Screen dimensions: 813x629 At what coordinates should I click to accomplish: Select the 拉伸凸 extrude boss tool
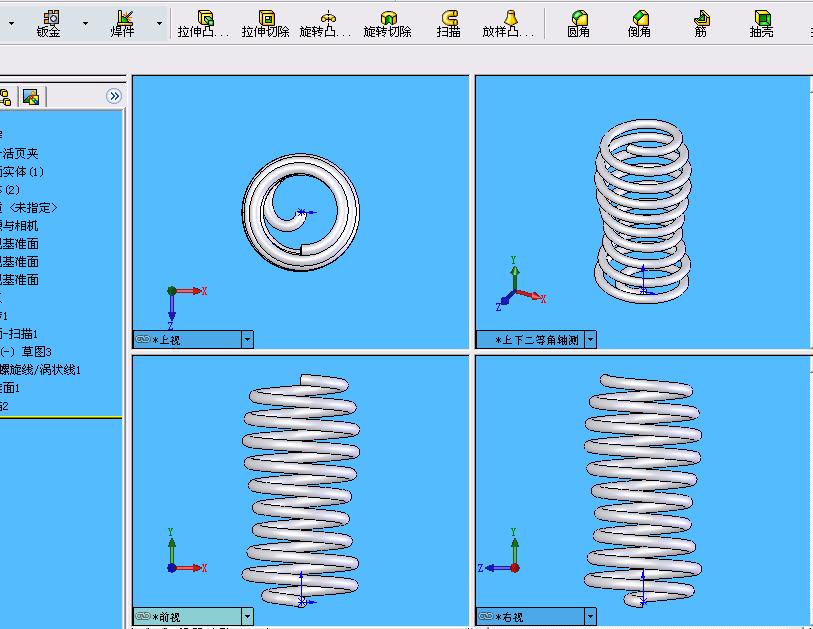click(x=203, y=24)
